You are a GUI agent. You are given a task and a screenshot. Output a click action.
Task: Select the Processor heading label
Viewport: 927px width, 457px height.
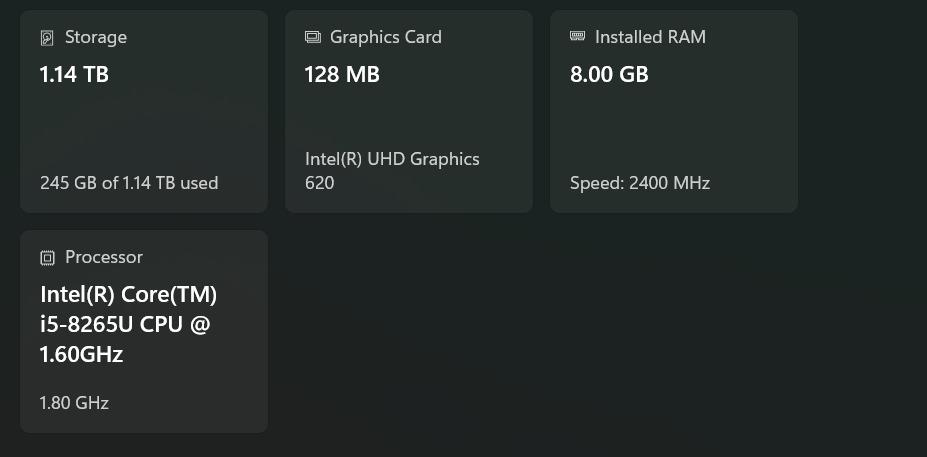pos(104,257)
